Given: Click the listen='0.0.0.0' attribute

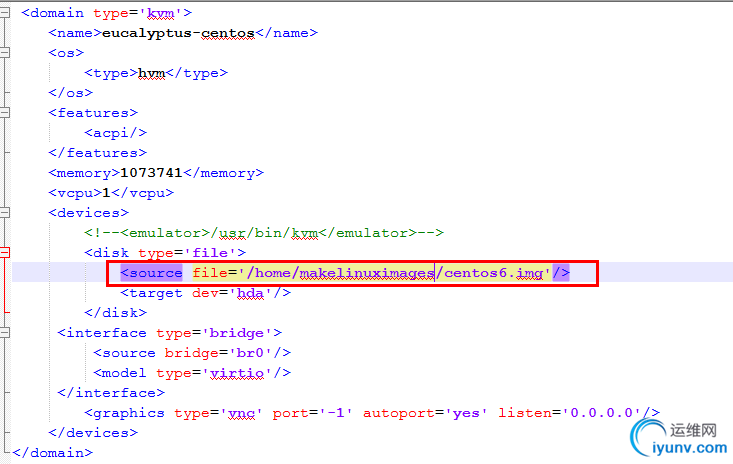Looking at the screenshot, I should 569,413.
